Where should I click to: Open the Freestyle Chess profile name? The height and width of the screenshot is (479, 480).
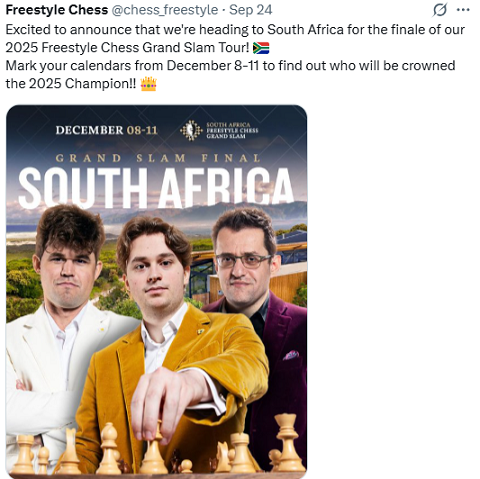[x=57, y=10]
